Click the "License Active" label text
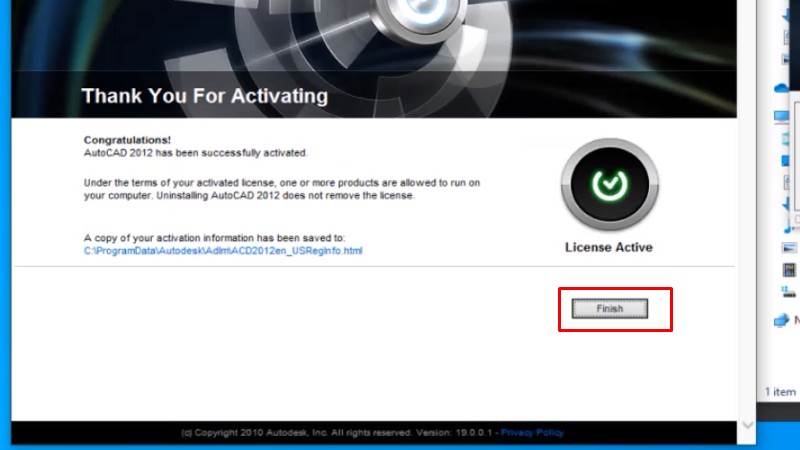The width and height of the screenshot is (800, 450). tap(608, 247)
